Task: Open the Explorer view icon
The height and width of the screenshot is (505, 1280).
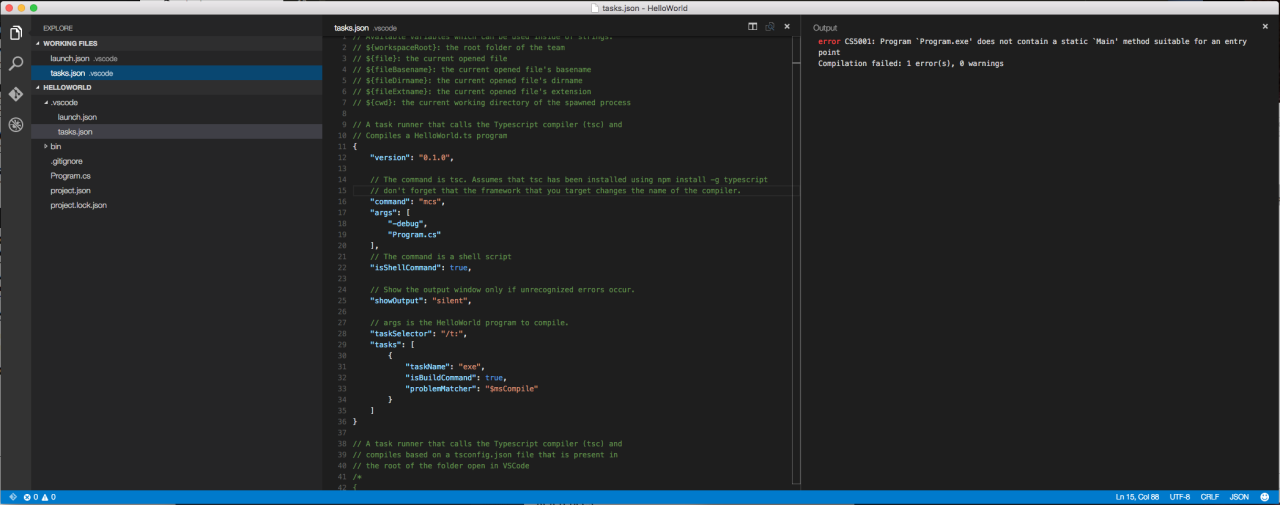Action: [x=15, y=33]
